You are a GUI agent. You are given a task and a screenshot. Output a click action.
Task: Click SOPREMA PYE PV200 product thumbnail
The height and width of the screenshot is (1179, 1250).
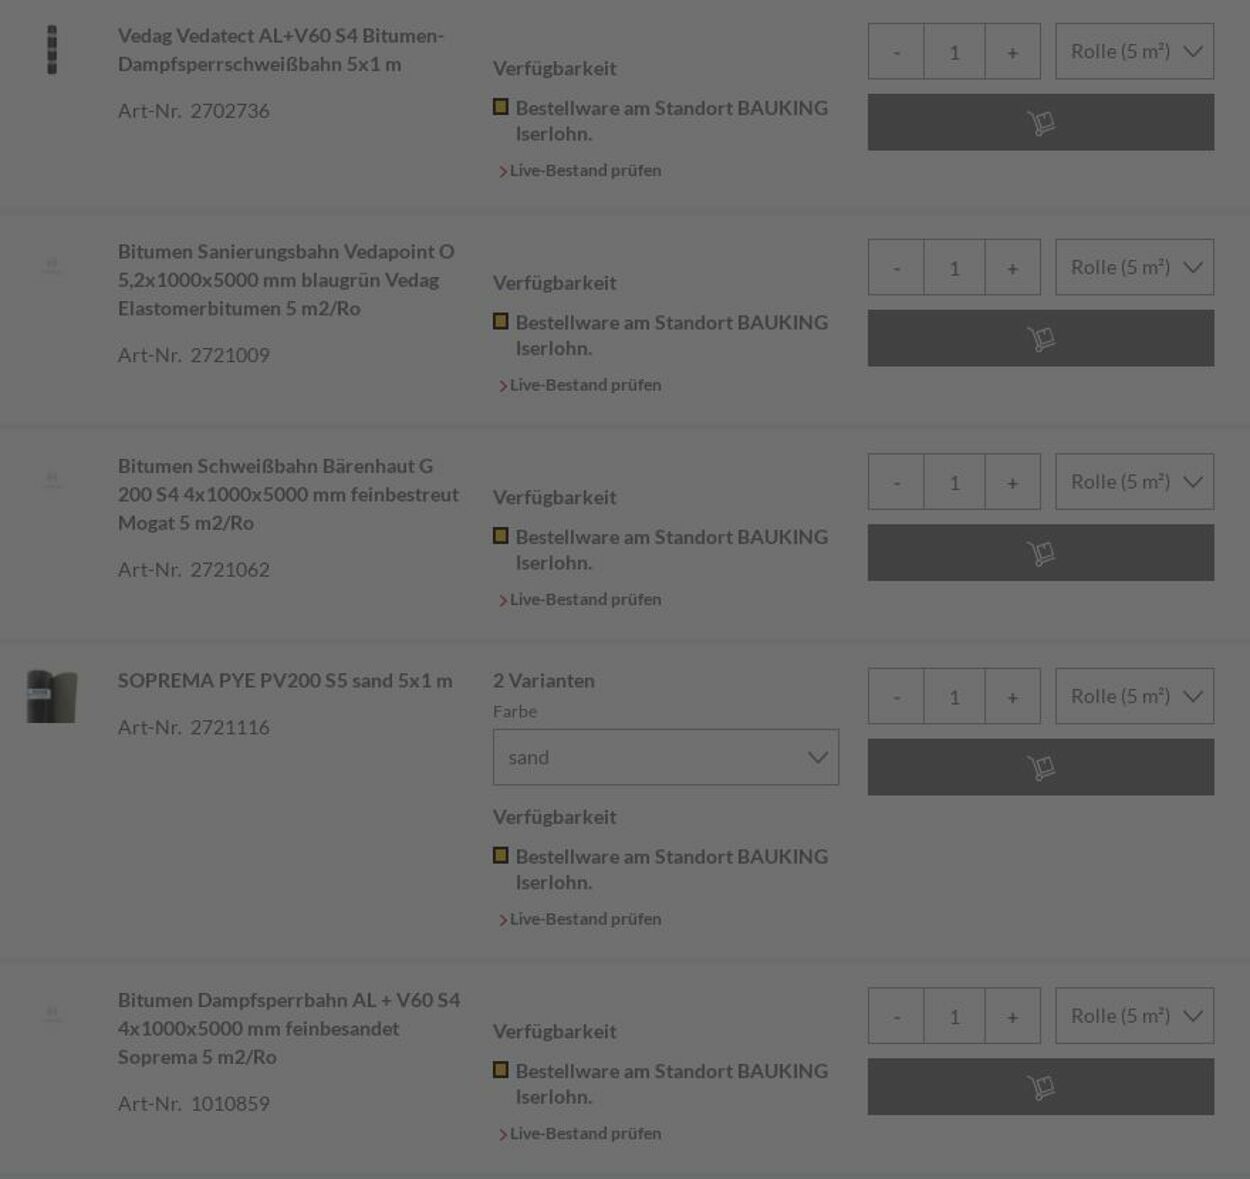click(52, 696)
